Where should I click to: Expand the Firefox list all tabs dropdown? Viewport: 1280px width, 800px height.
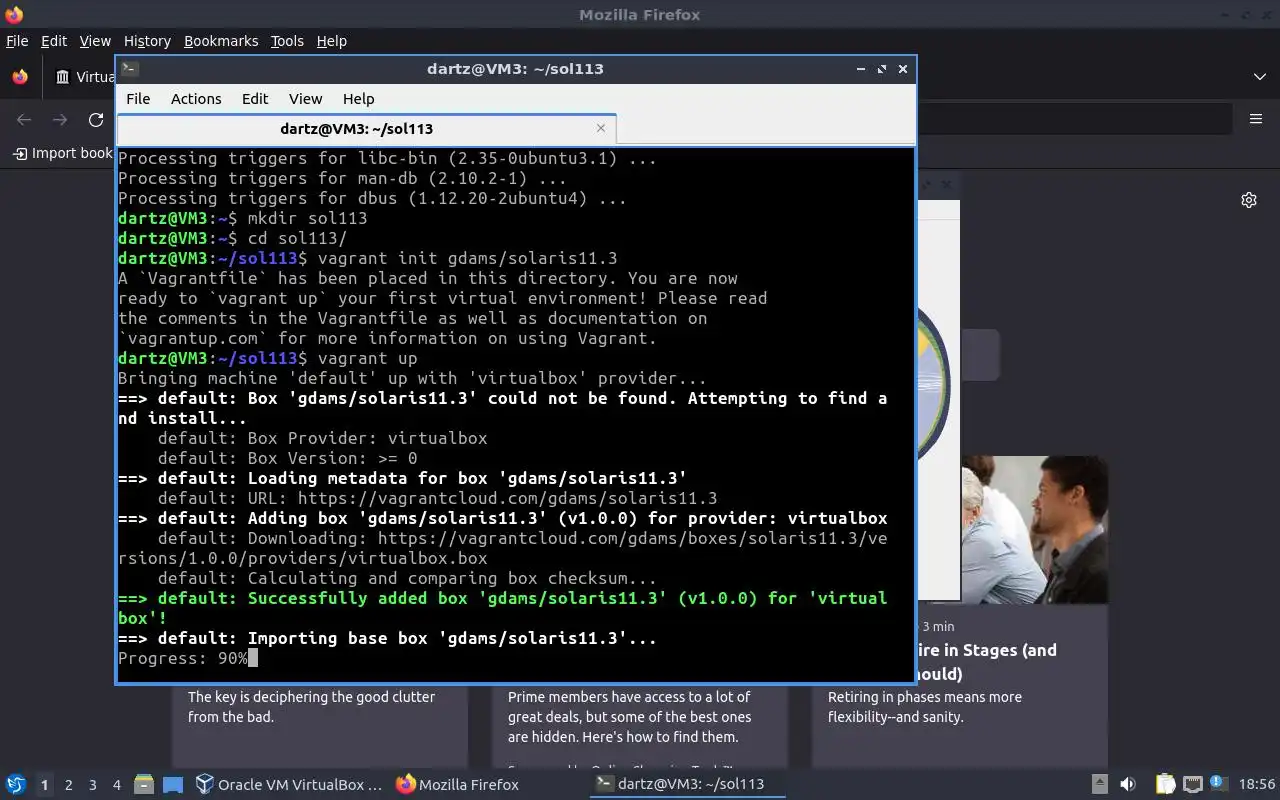point(1259,77)
